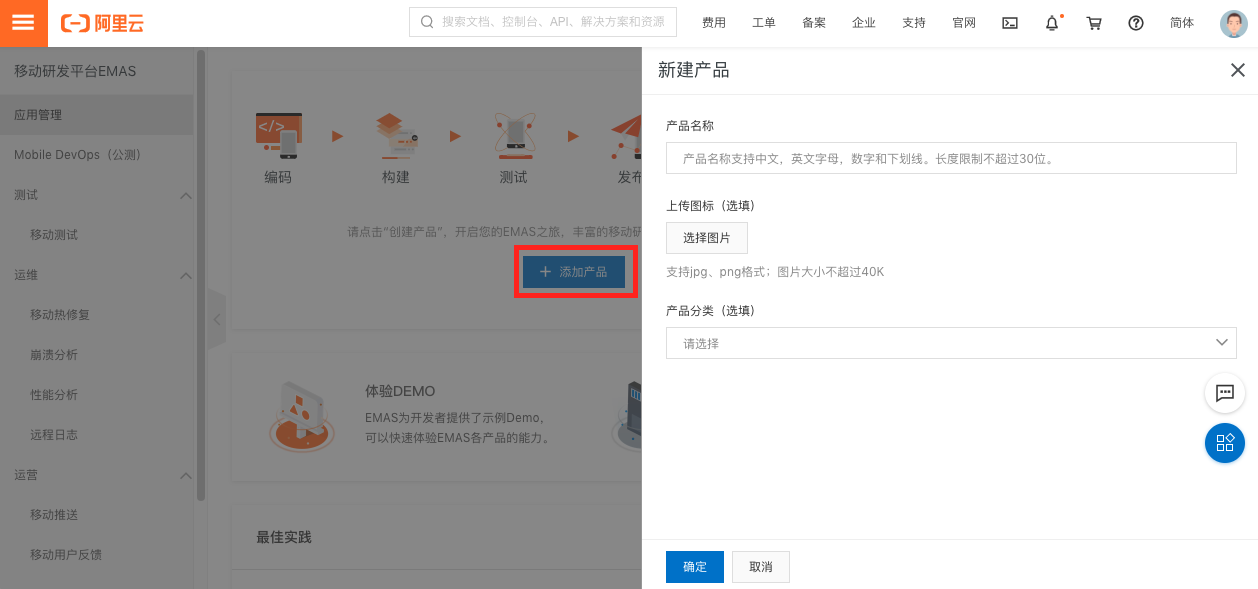Focus the top search box

pos(543,22)
